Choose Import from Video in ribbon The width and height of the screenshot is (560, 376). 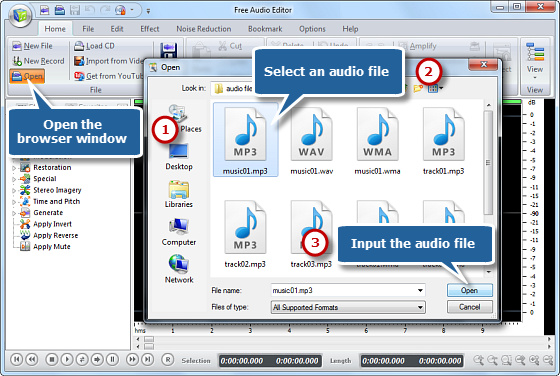click(108, 61)
